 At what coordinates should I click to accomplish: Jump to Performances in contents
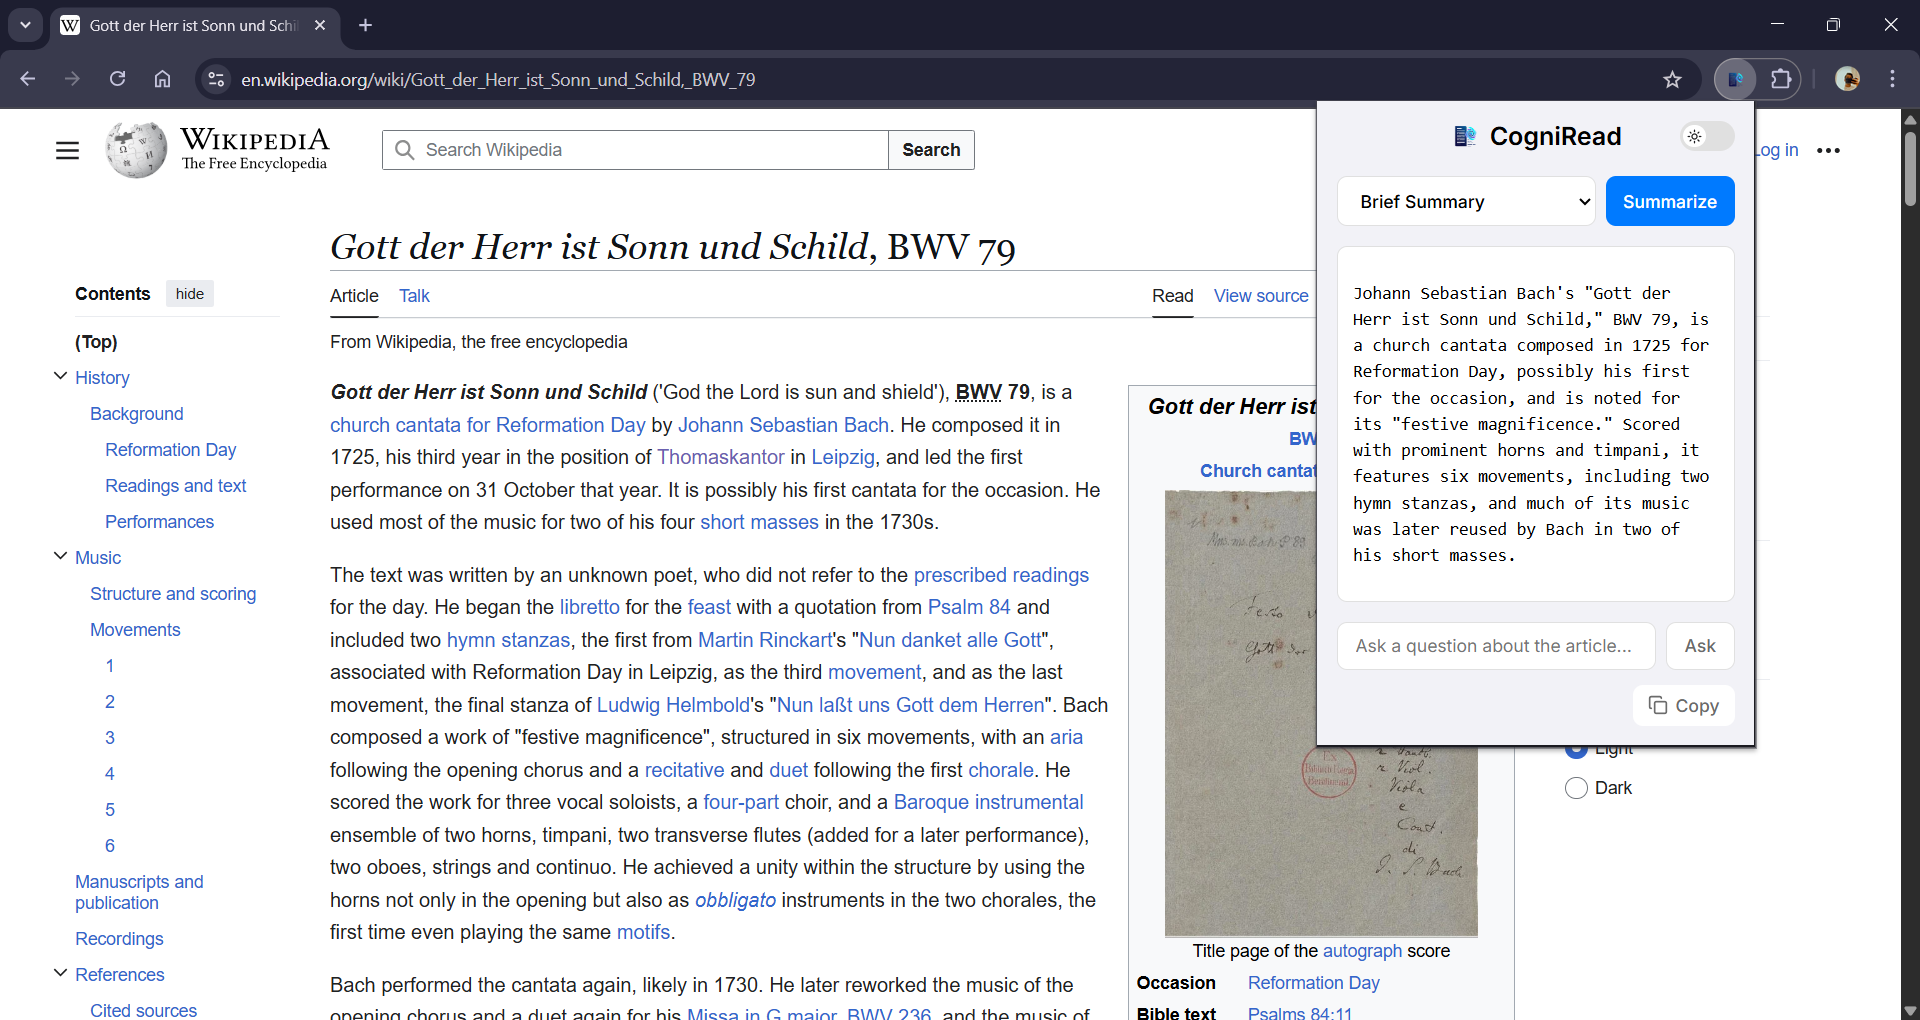160,522
